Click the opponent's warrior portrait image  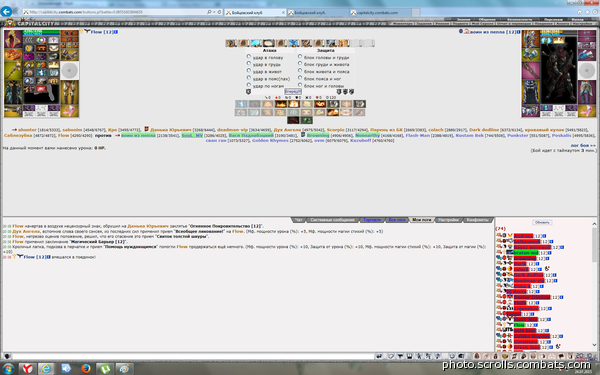pyautogui.click(x=558, y=70)
